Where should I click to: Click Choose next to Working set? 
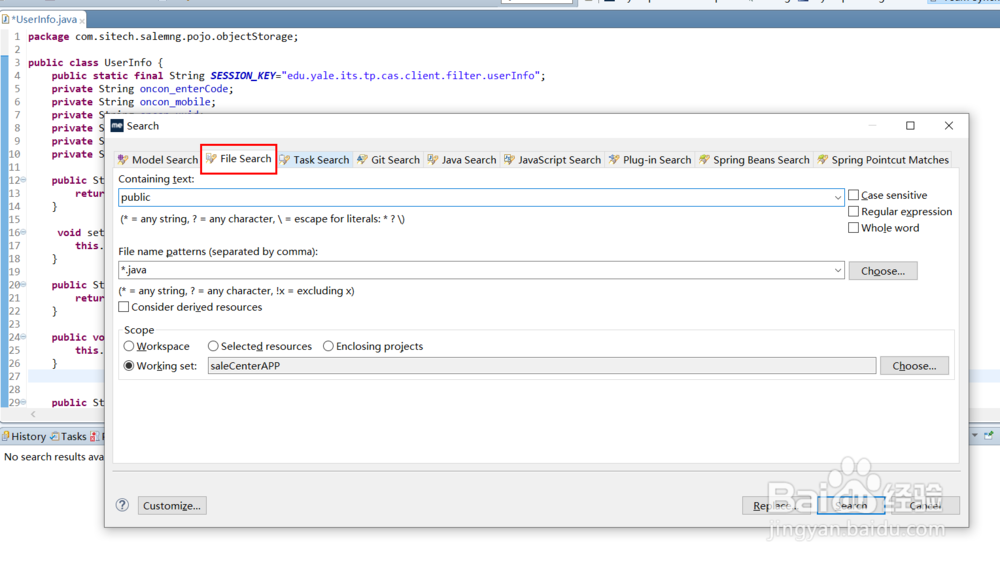914,366
